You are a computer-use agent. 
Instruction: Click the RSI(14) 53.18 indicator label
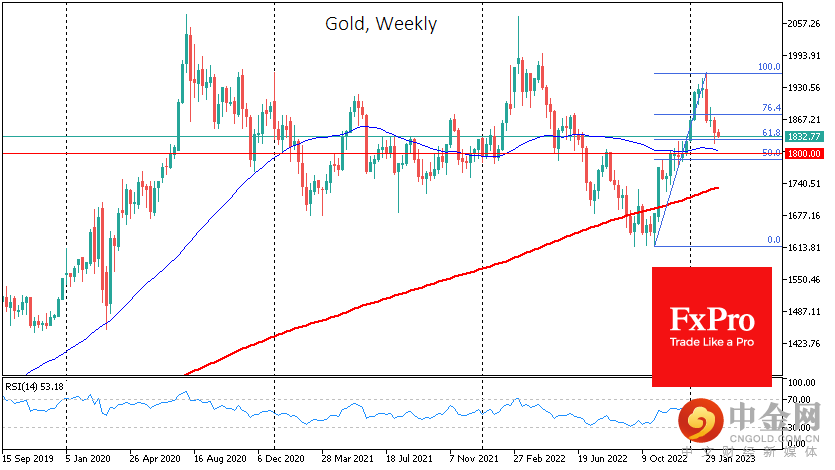[x=36, y=385]
